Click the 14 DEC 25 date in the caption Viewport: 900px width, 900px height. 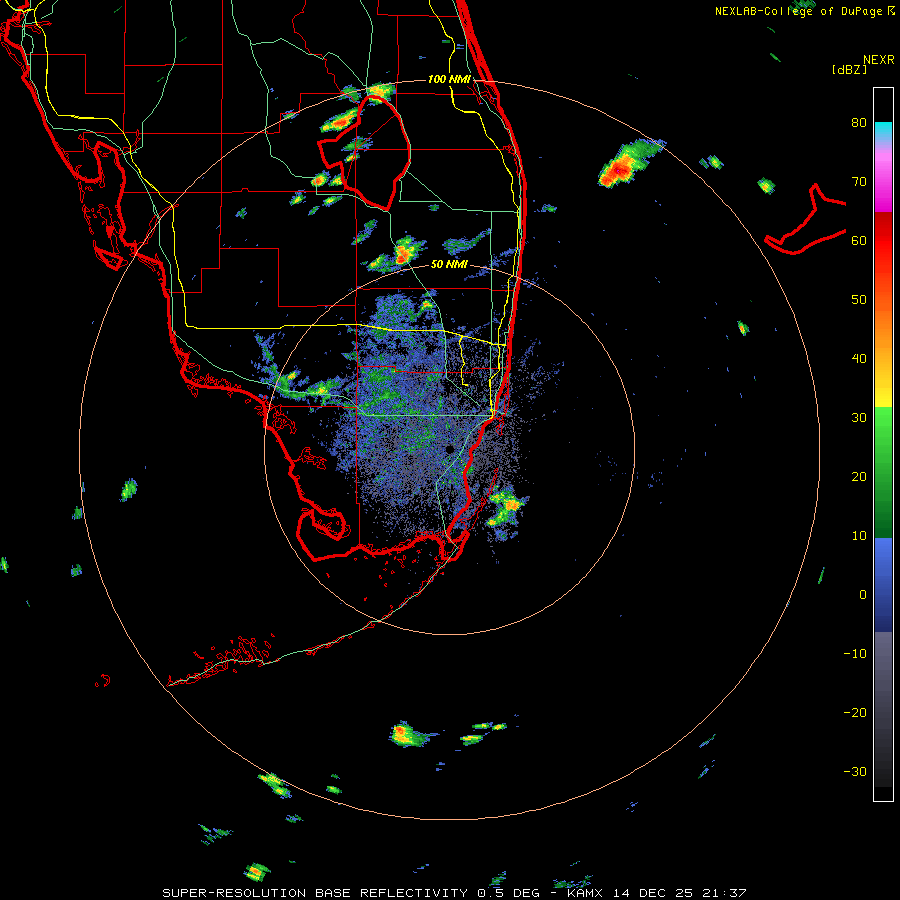click(653, 893)
